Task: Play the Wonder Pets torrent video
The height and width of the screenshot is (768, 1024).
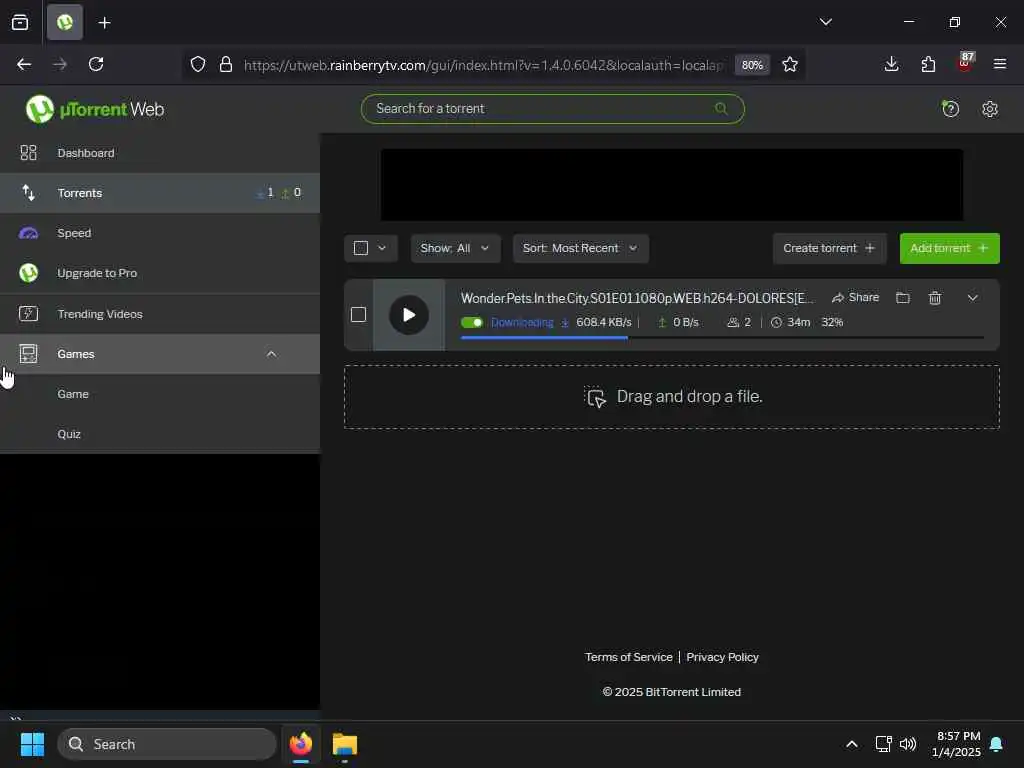Action: (409, 315)
